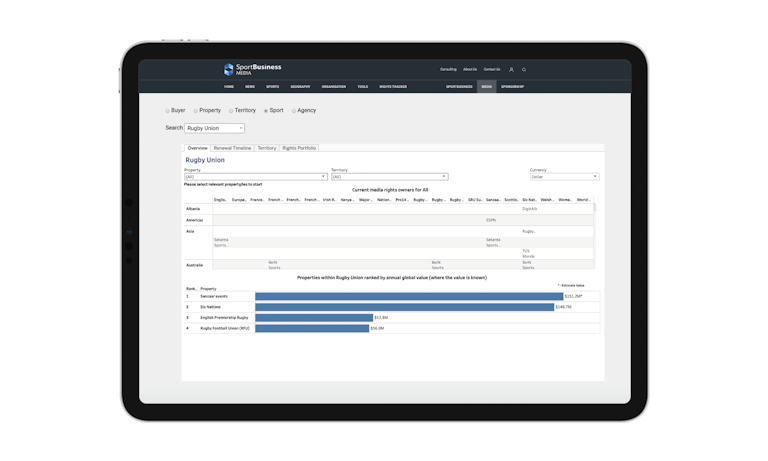The height and width of the screenshot is (461, 768).
Task: Click the Rugby Football Union (RFU) label
Action: click(224, 329)
